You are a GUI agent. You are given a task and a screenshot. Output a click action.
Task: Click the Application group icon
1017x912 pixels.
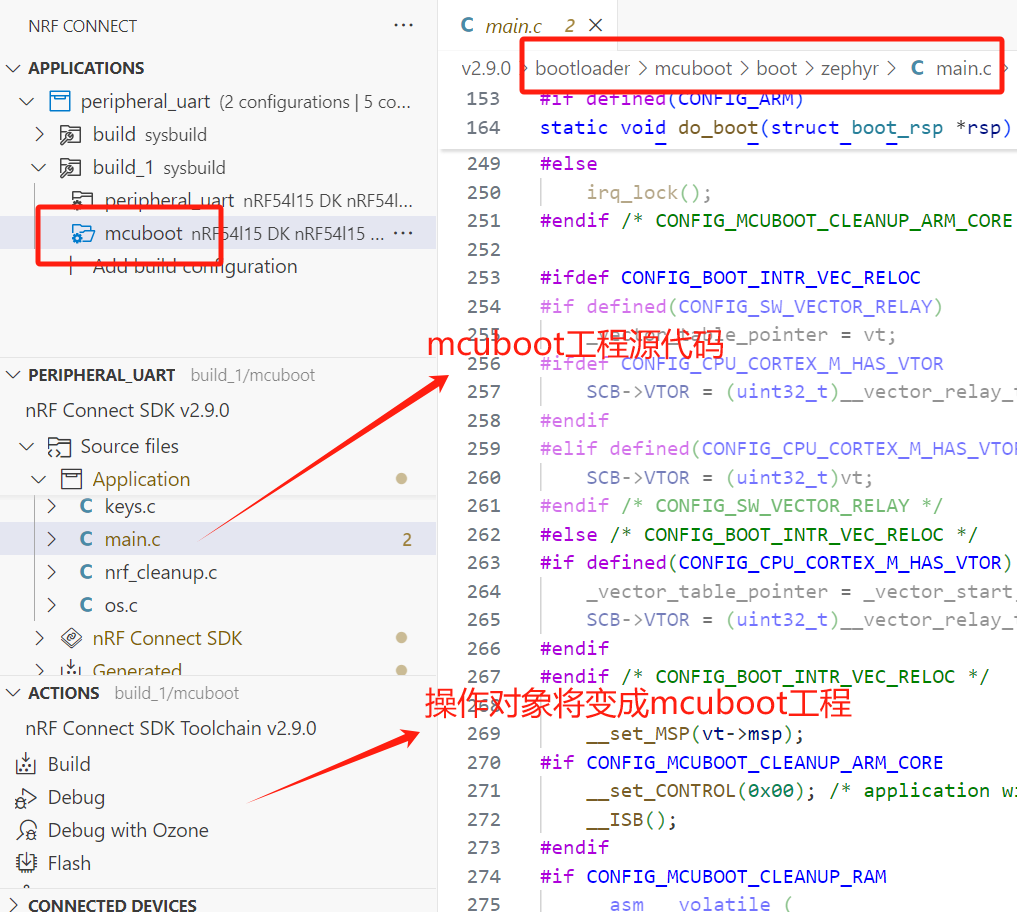[71, 479]
